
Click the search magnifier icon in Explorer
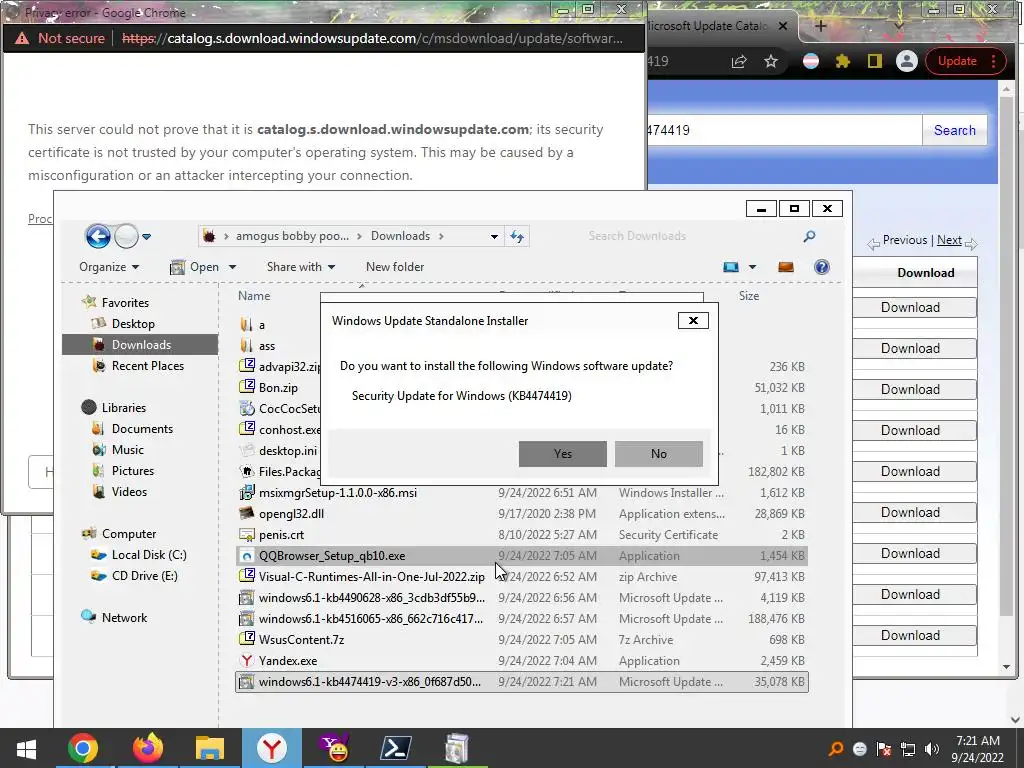809,236
